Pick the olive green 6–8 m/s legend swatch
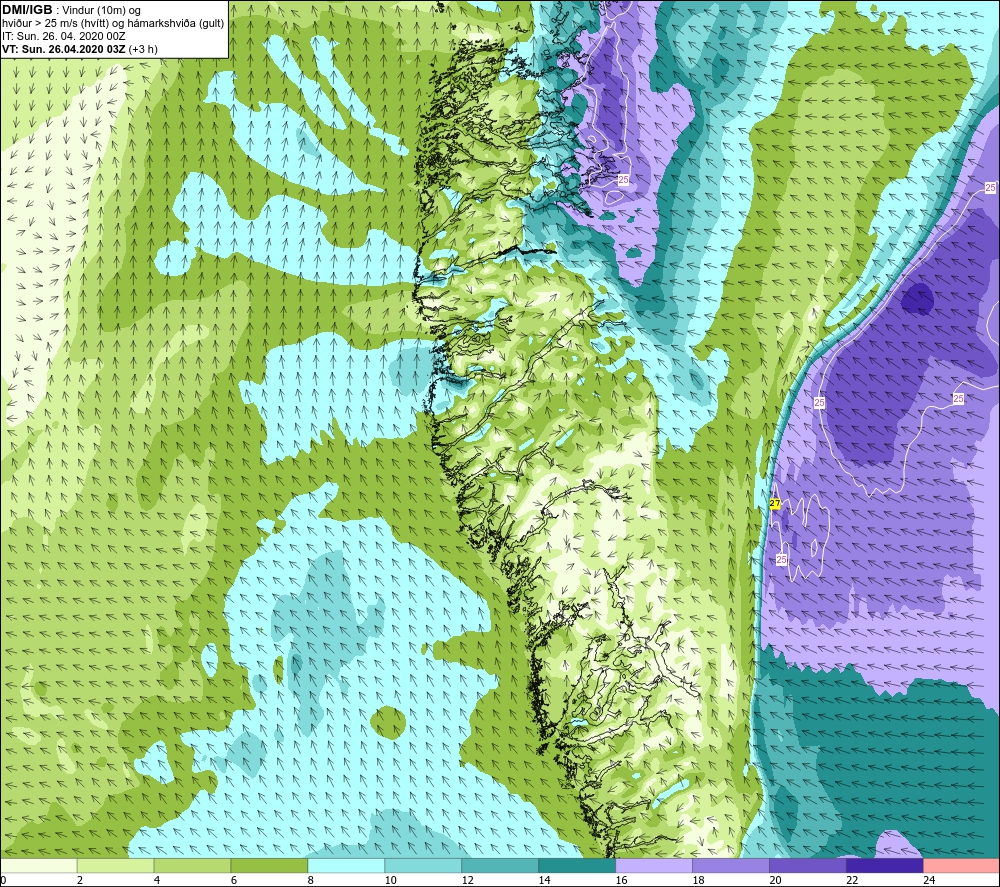The image size is (1000, 887). 269,866
